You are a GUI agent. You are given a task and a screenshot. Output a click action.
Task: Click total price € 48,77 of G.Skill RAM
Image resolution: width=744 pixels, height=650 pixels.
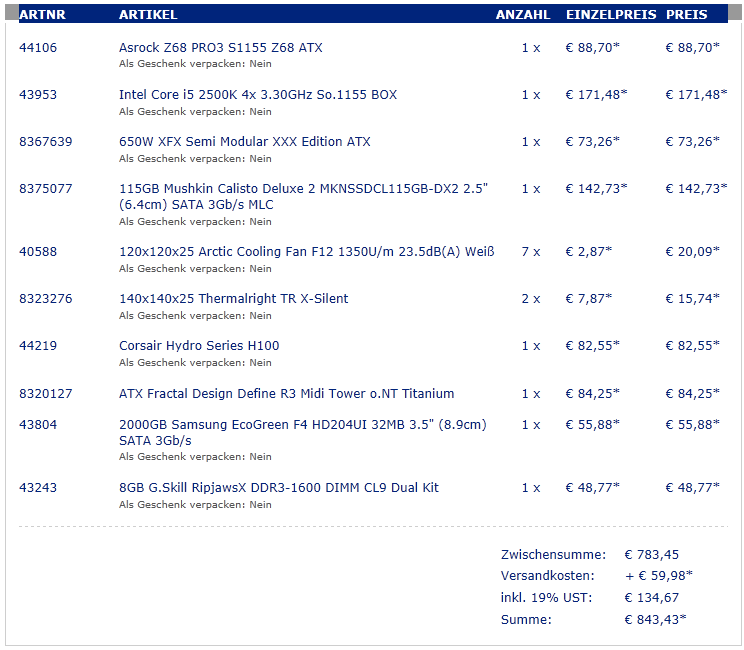(x=693, y=487)
